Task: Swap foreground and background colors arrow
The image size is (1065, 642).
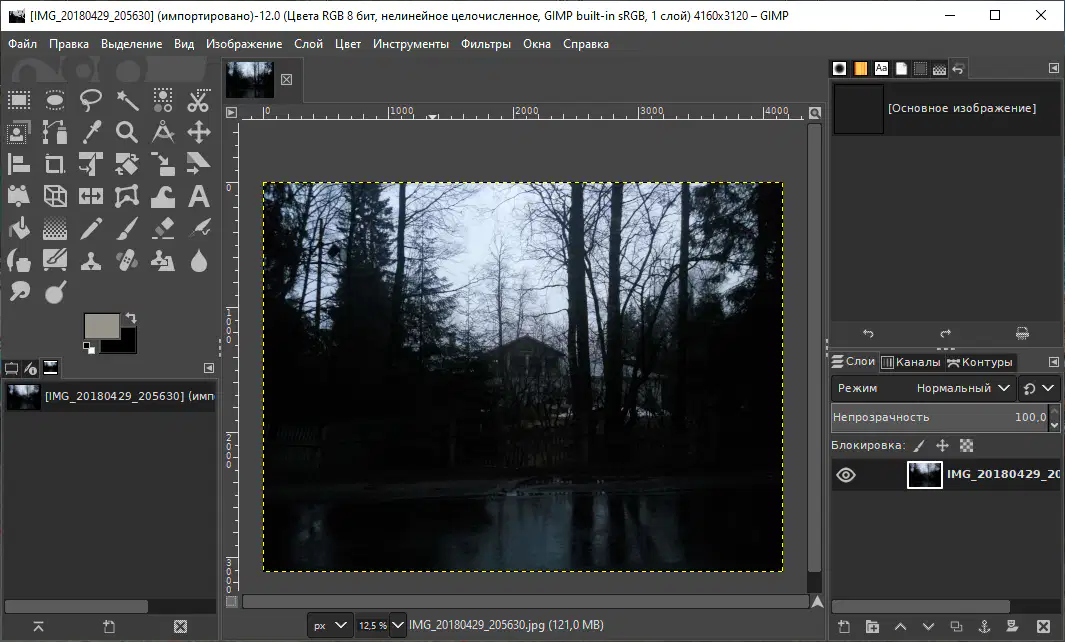Action: pos(131,318)
